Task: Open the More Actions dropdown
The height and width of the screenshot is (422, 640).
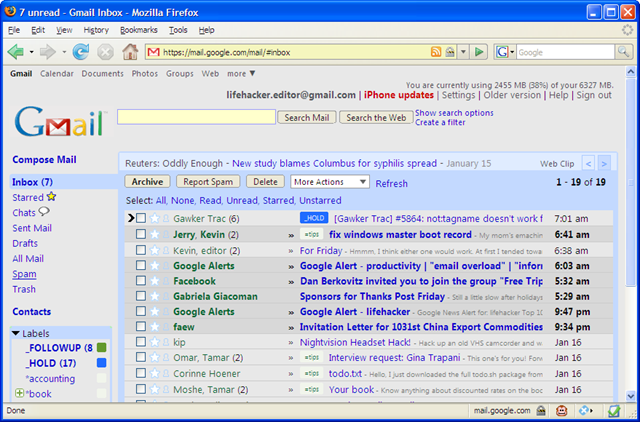Action: pos(330,182)
